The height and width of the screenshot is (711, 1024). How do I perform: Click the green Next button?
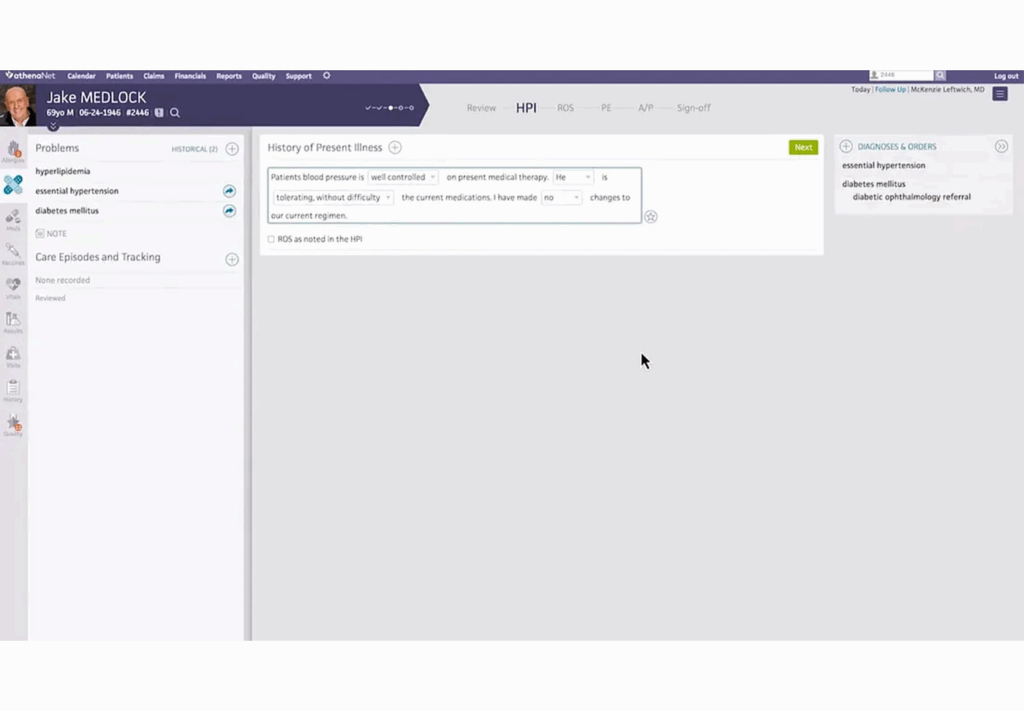click(803, 147)
